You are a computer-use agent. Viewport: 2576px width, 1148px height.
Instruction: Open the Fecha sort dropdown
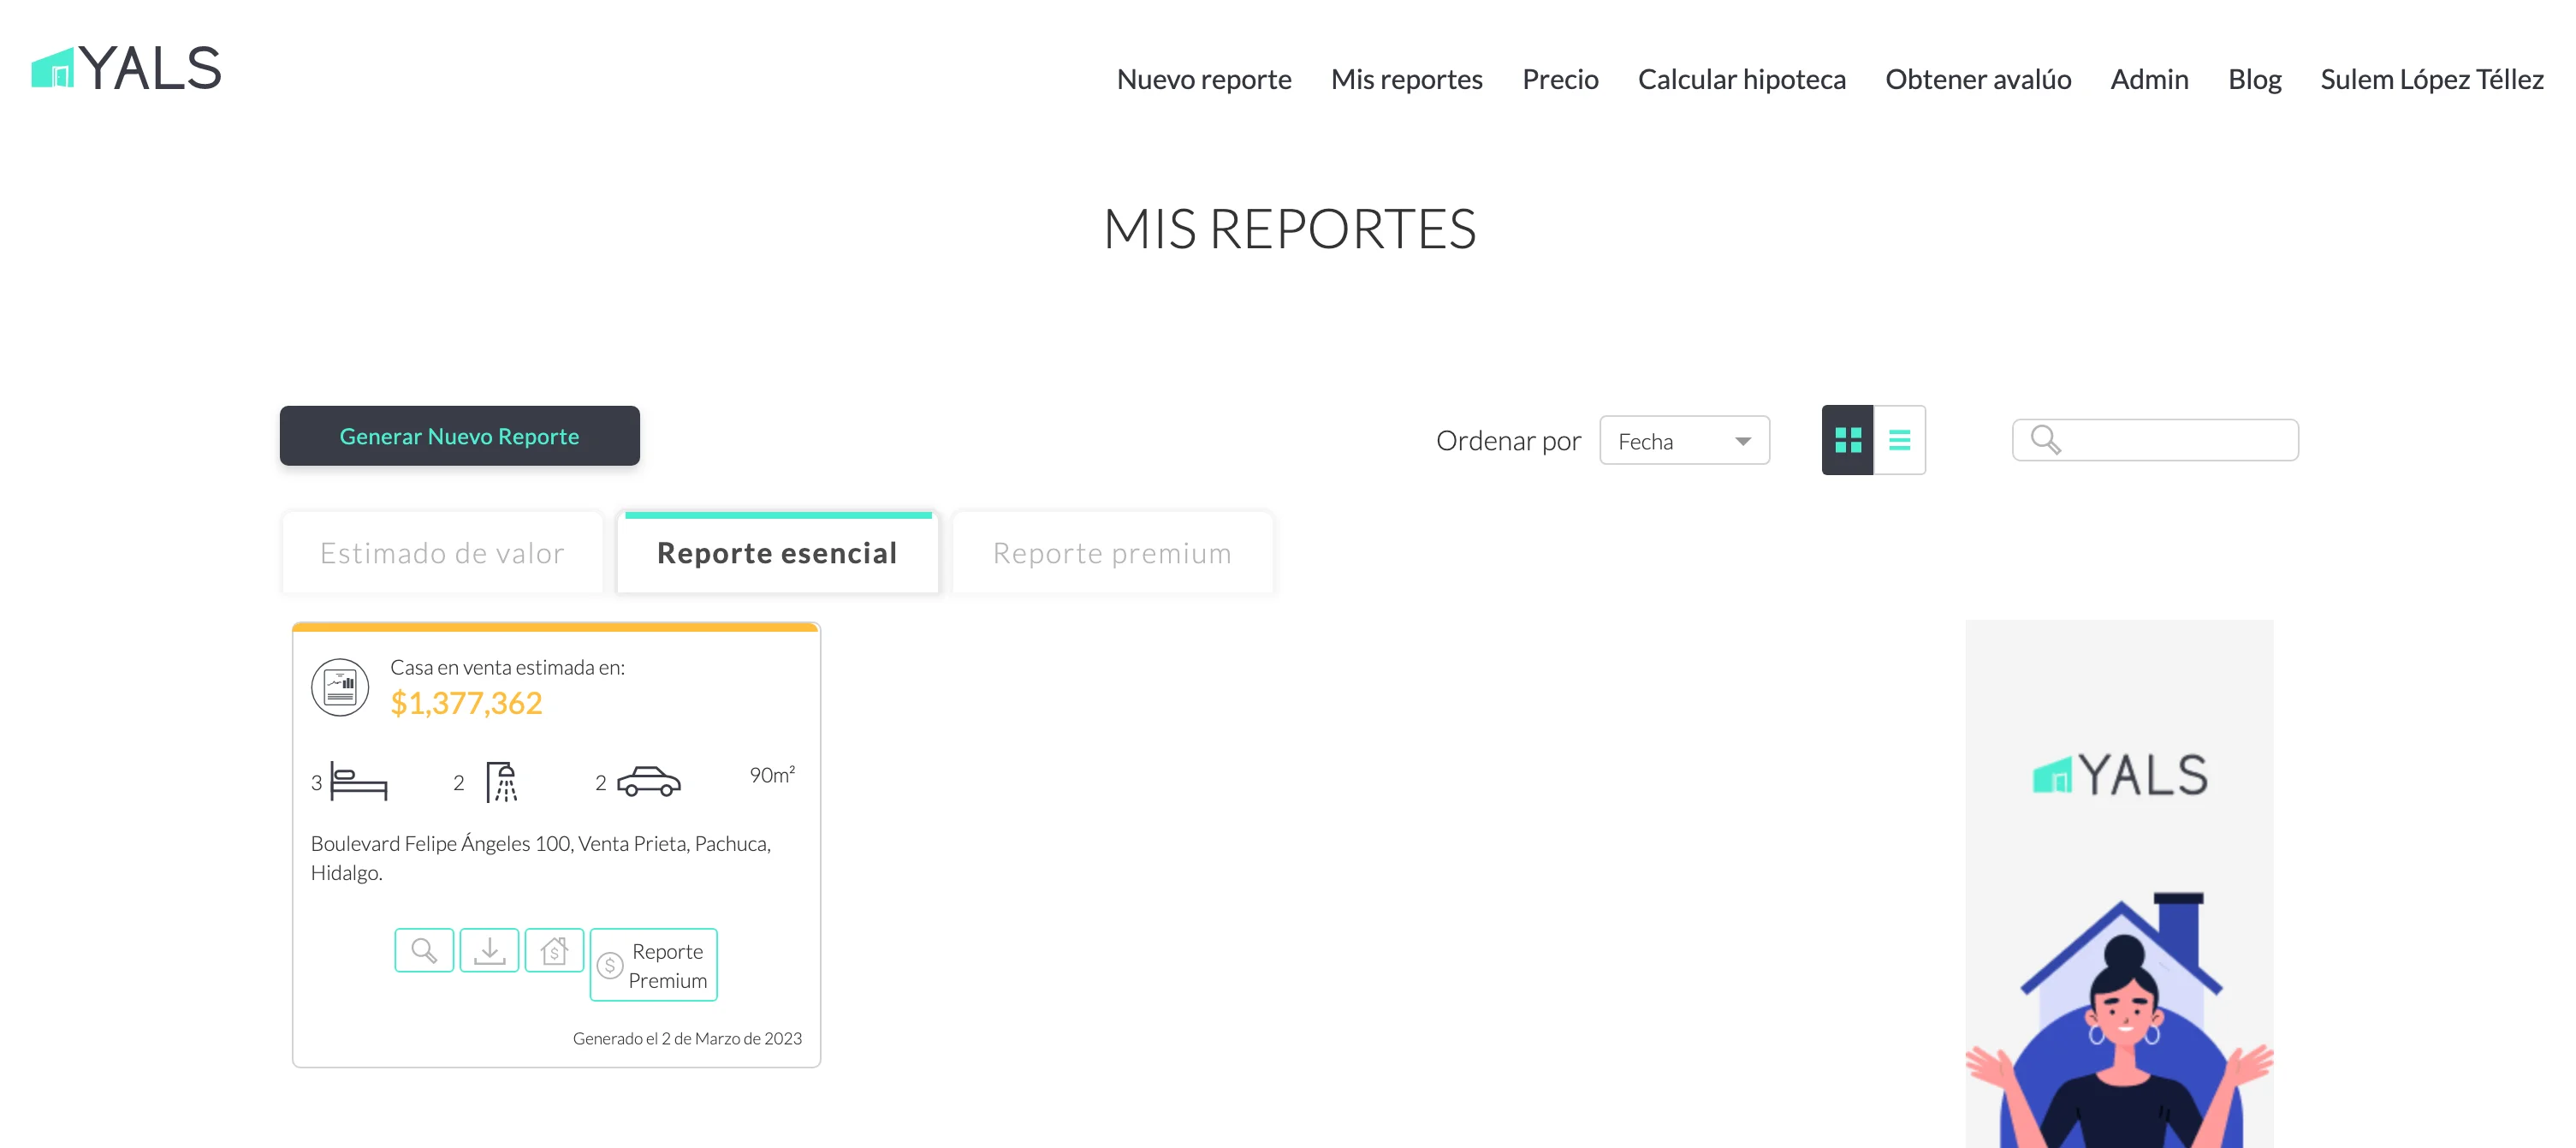pyautogui.click(x=1684, y=441)
